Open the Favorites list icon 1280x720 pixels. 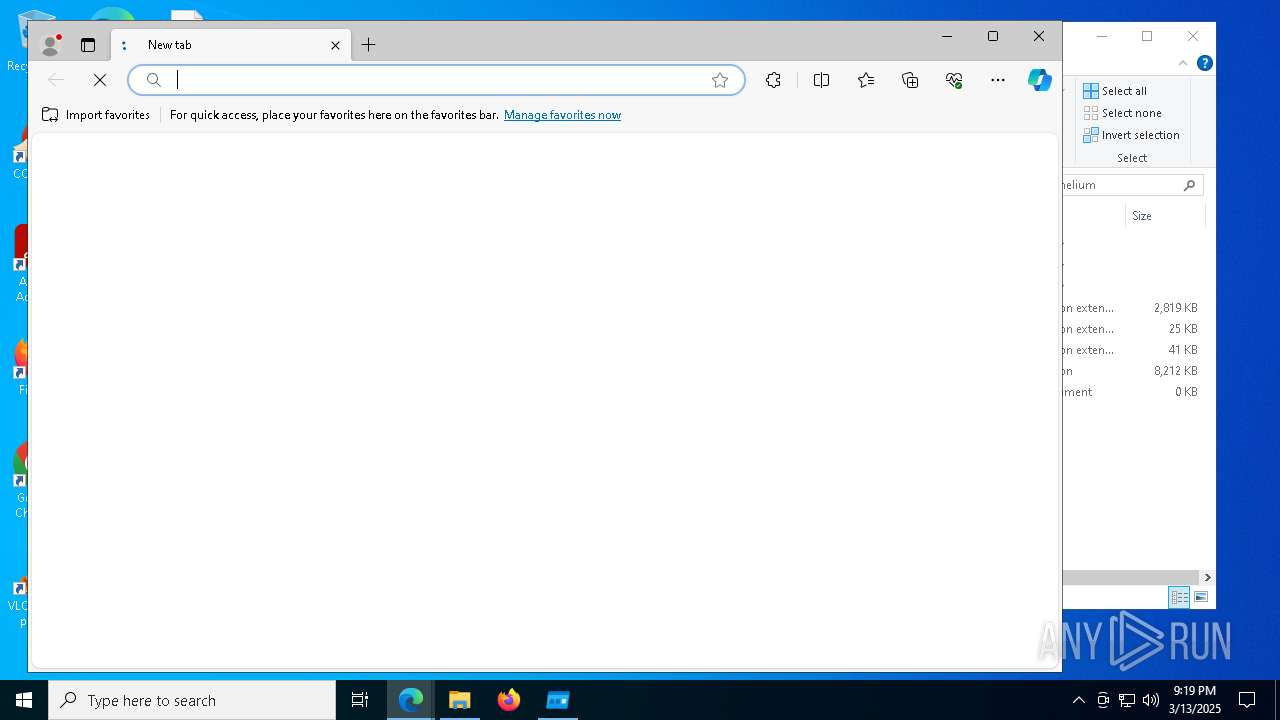point(866,80)
